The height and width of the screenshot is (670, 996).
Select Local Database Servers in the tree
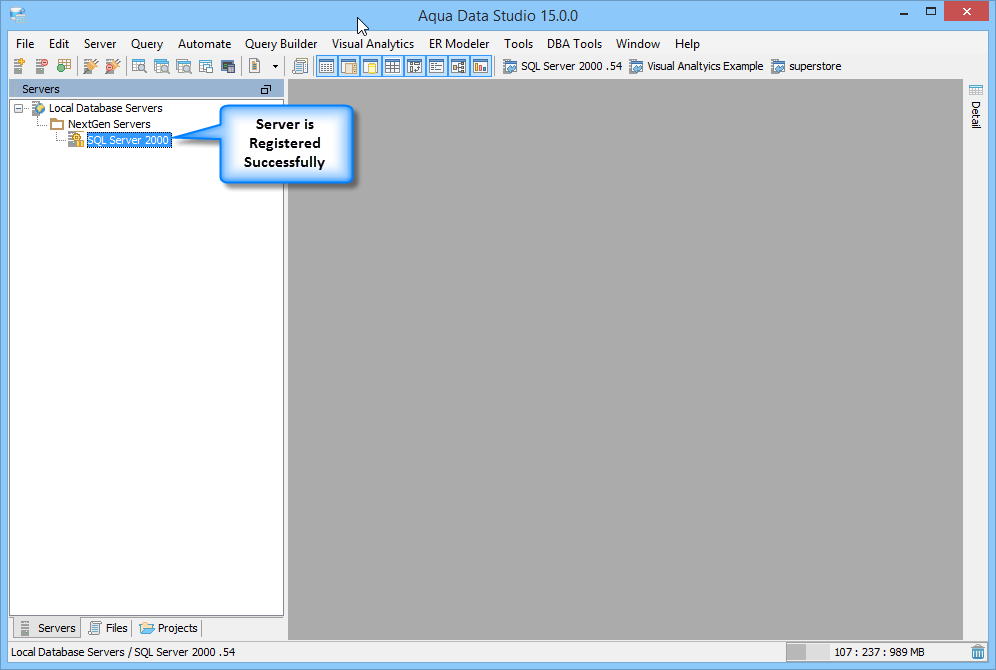coord(105,109)
